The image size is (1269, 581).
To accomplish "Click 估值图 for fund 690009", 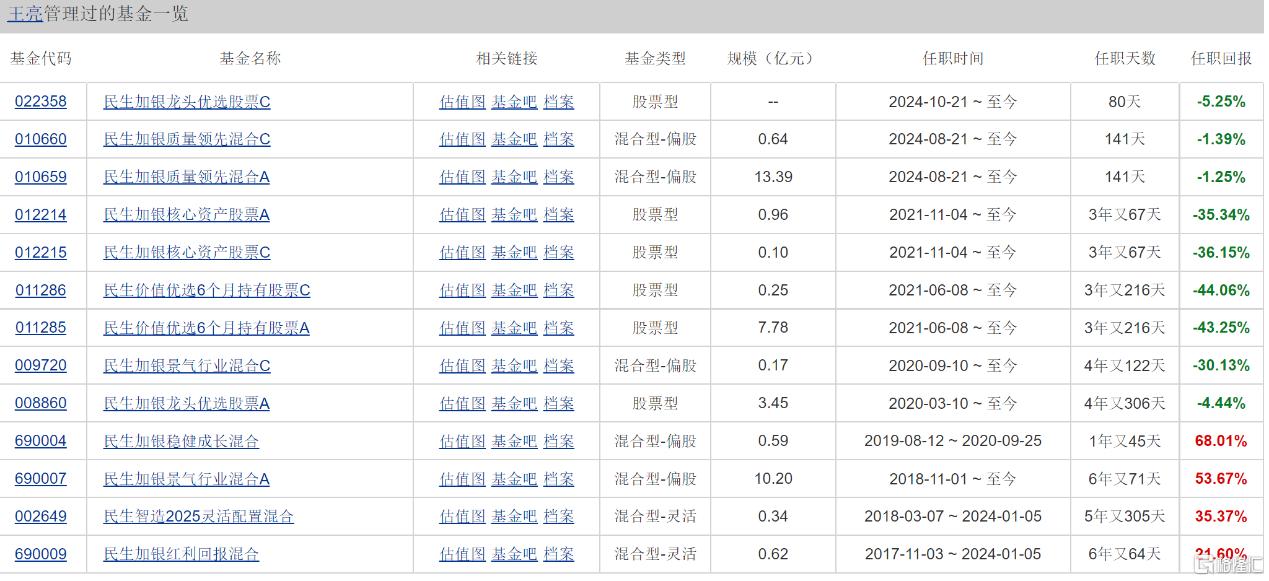I will [462, 554].
